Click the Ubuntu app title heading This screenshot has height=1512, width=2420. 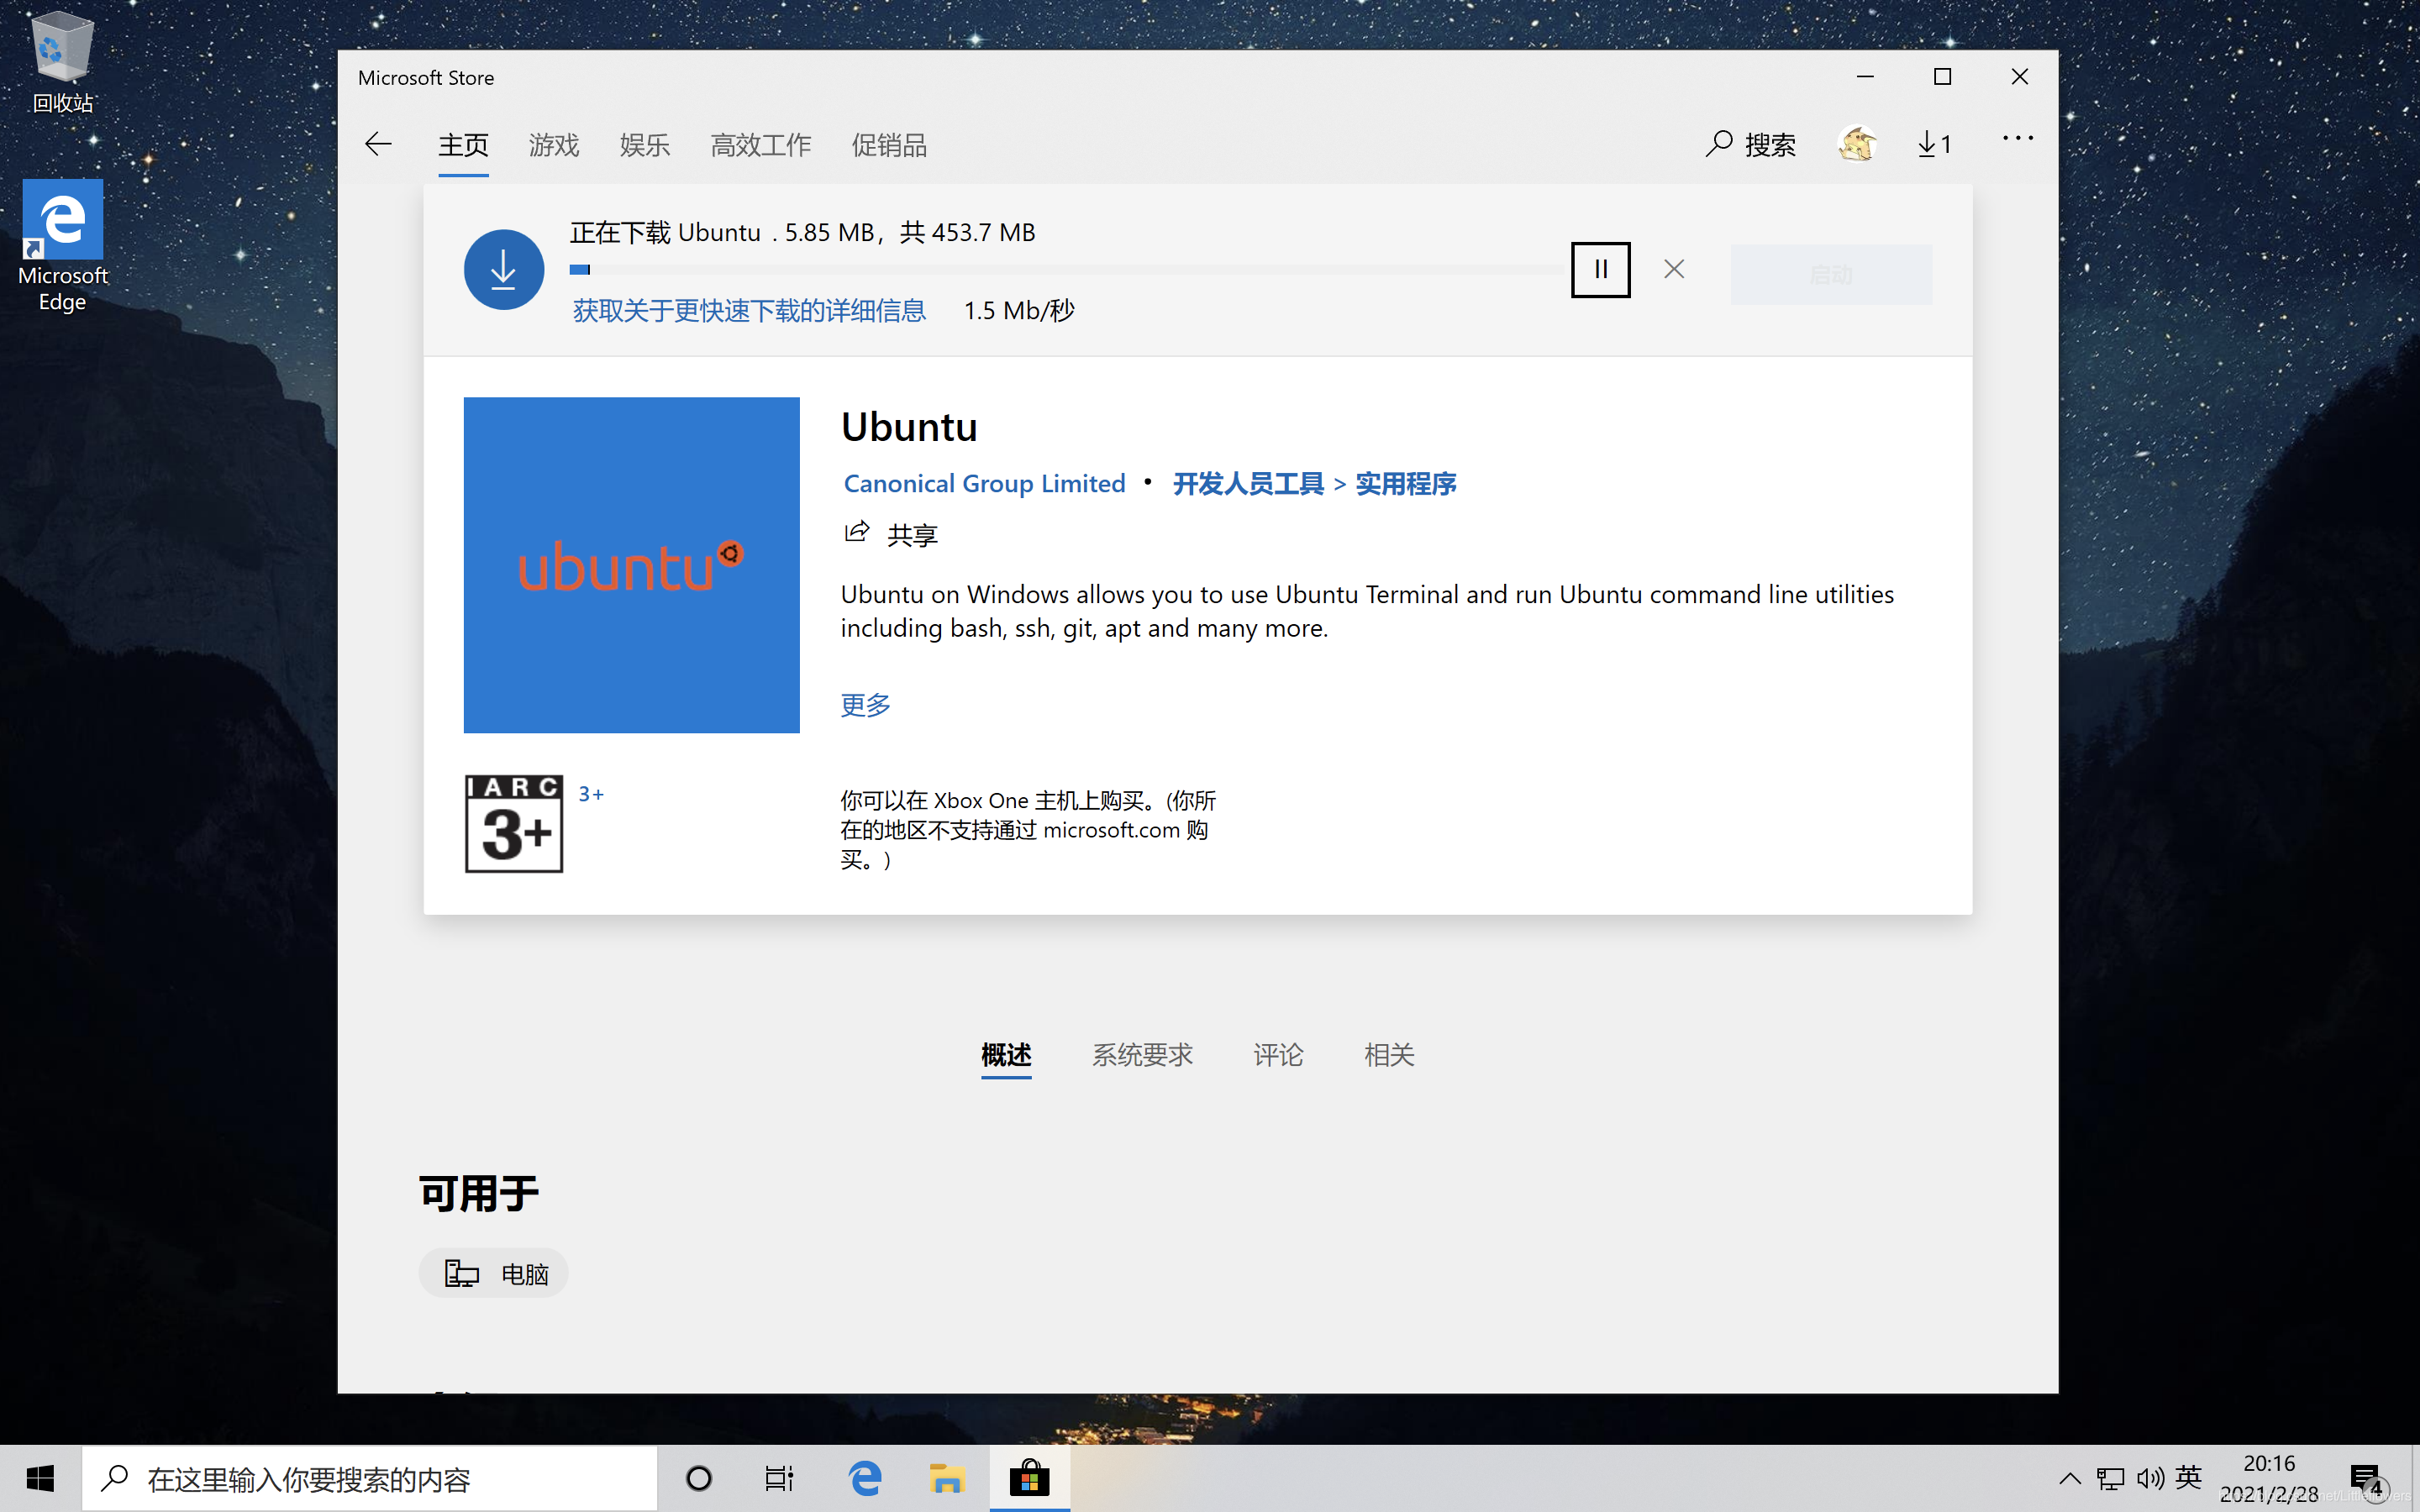tap(909, 427)
